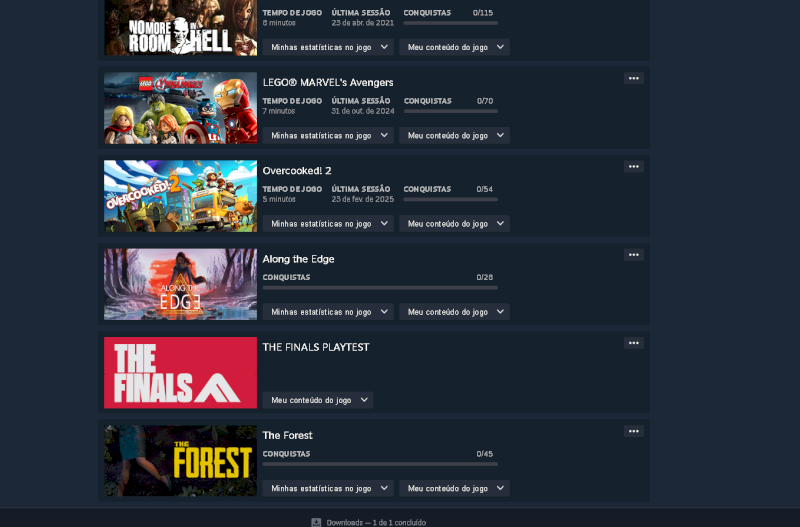Click the Downloads 1 de 1 concluído status text
The height and width of the screenshot is (527, 800).
(376, 522)
